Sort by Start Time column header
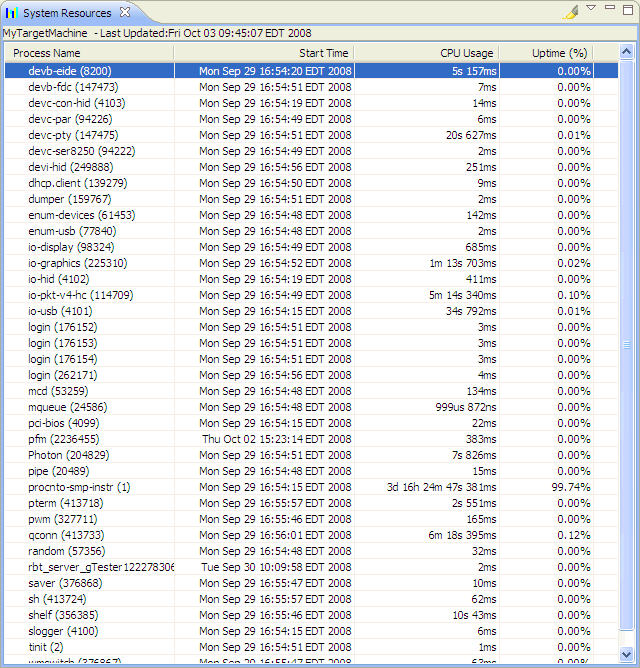Image resolution: width=640 pixels, height=668 pixels. 323,53
